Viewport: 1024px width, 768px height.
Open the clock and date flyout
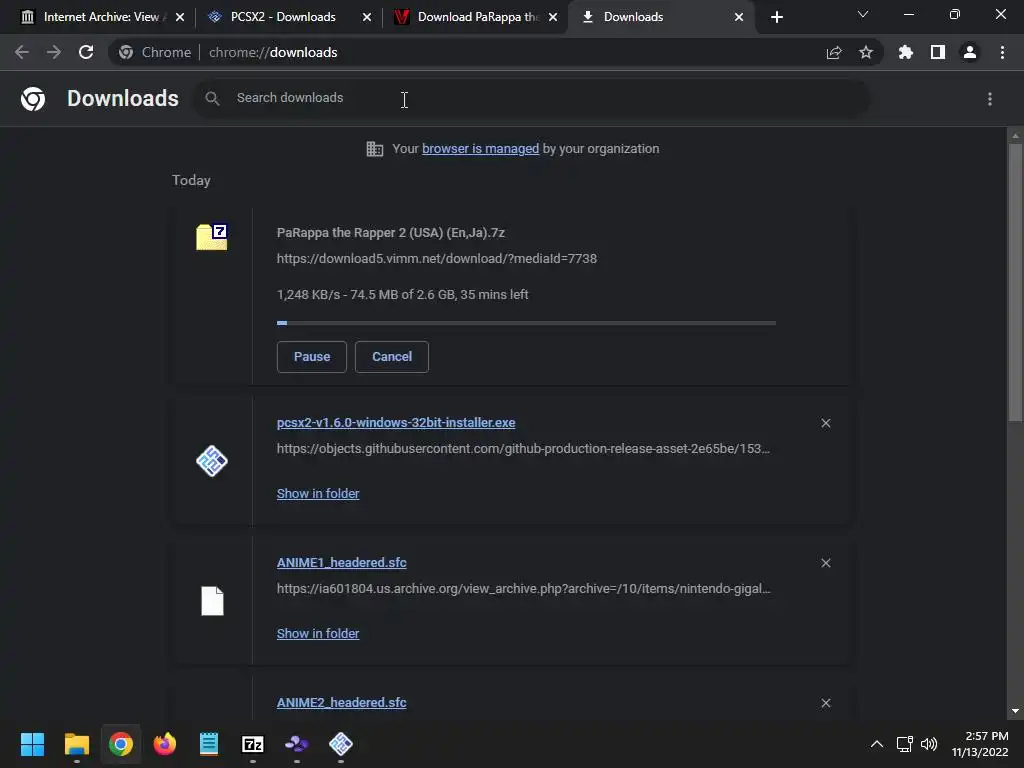pos(980,744)
